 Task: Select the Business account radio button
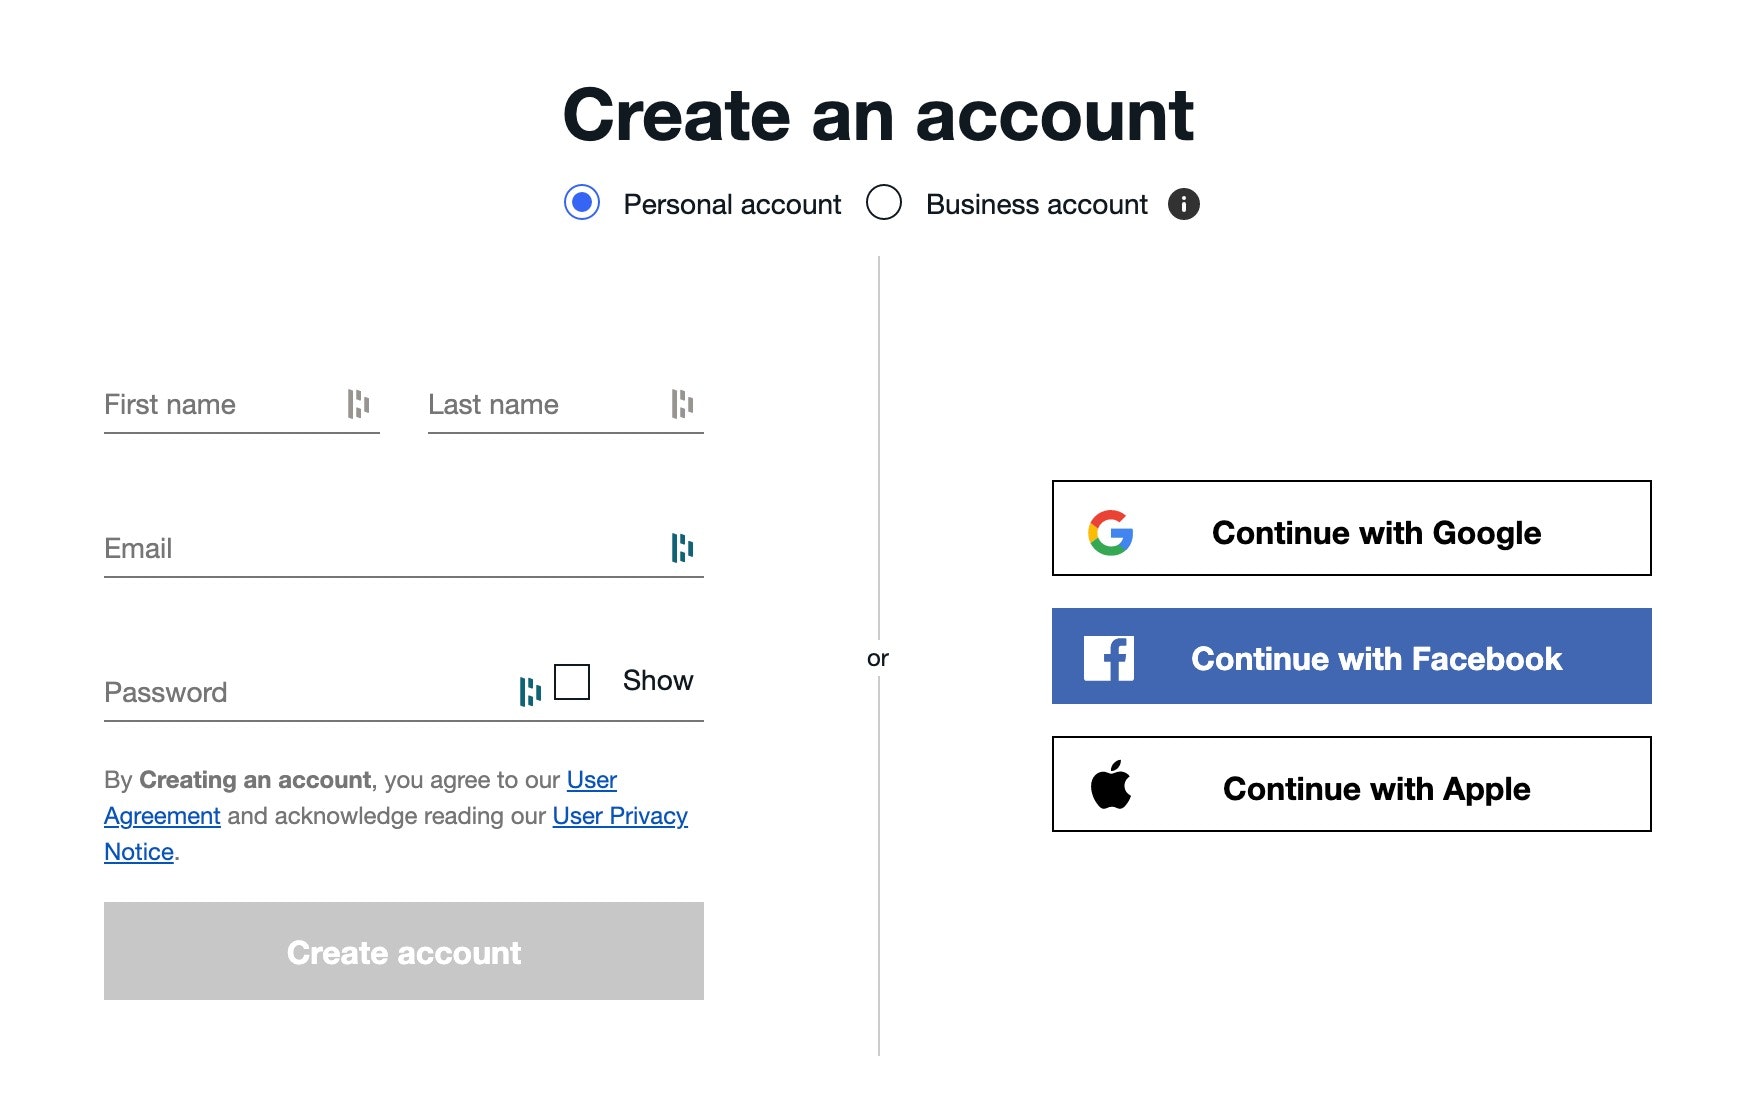[x=884, y=202]
